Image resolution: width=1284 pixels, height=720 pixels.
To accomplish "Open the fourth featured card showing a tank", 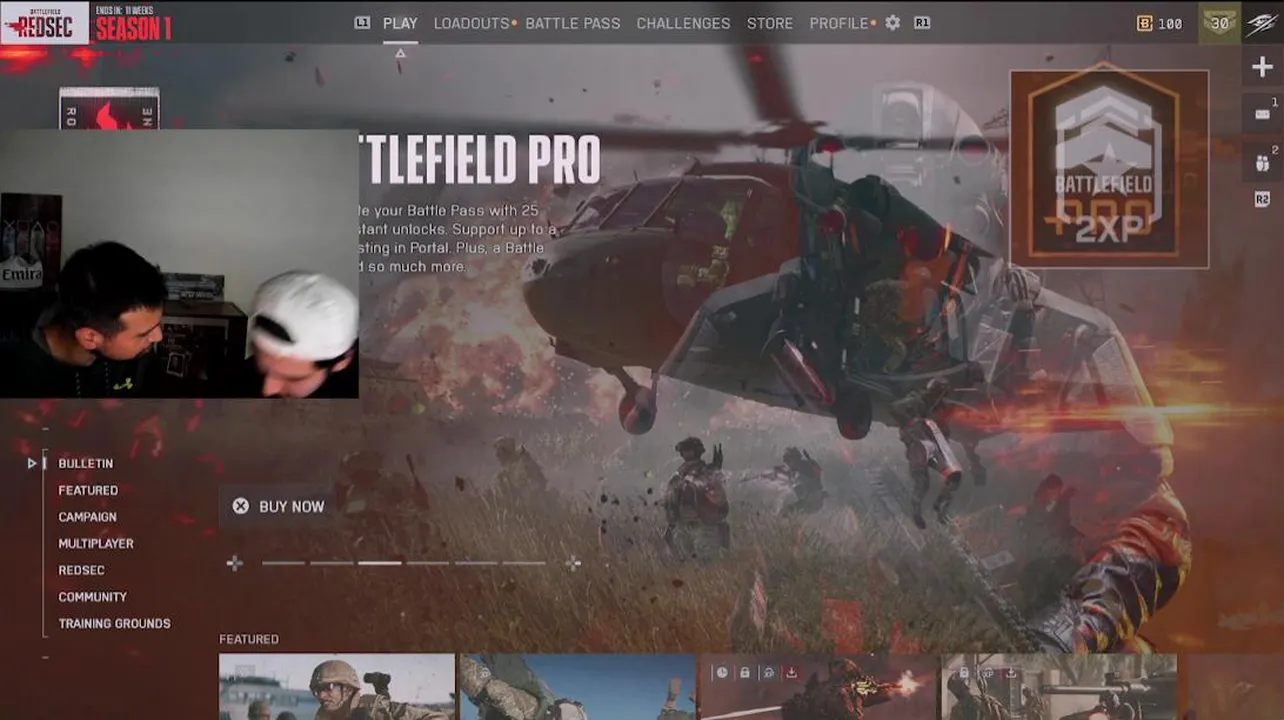I will pos(1059,687).
